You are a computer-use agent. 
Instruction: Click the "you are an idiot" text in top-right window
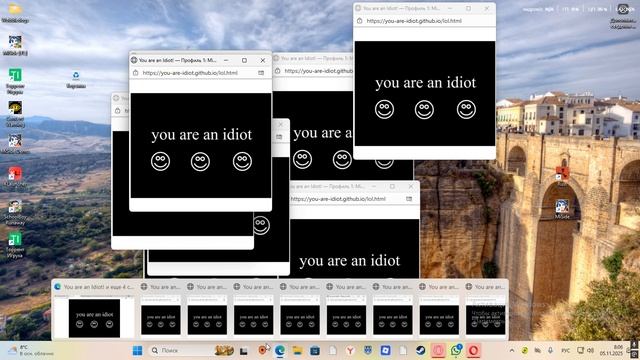[425, 83]
